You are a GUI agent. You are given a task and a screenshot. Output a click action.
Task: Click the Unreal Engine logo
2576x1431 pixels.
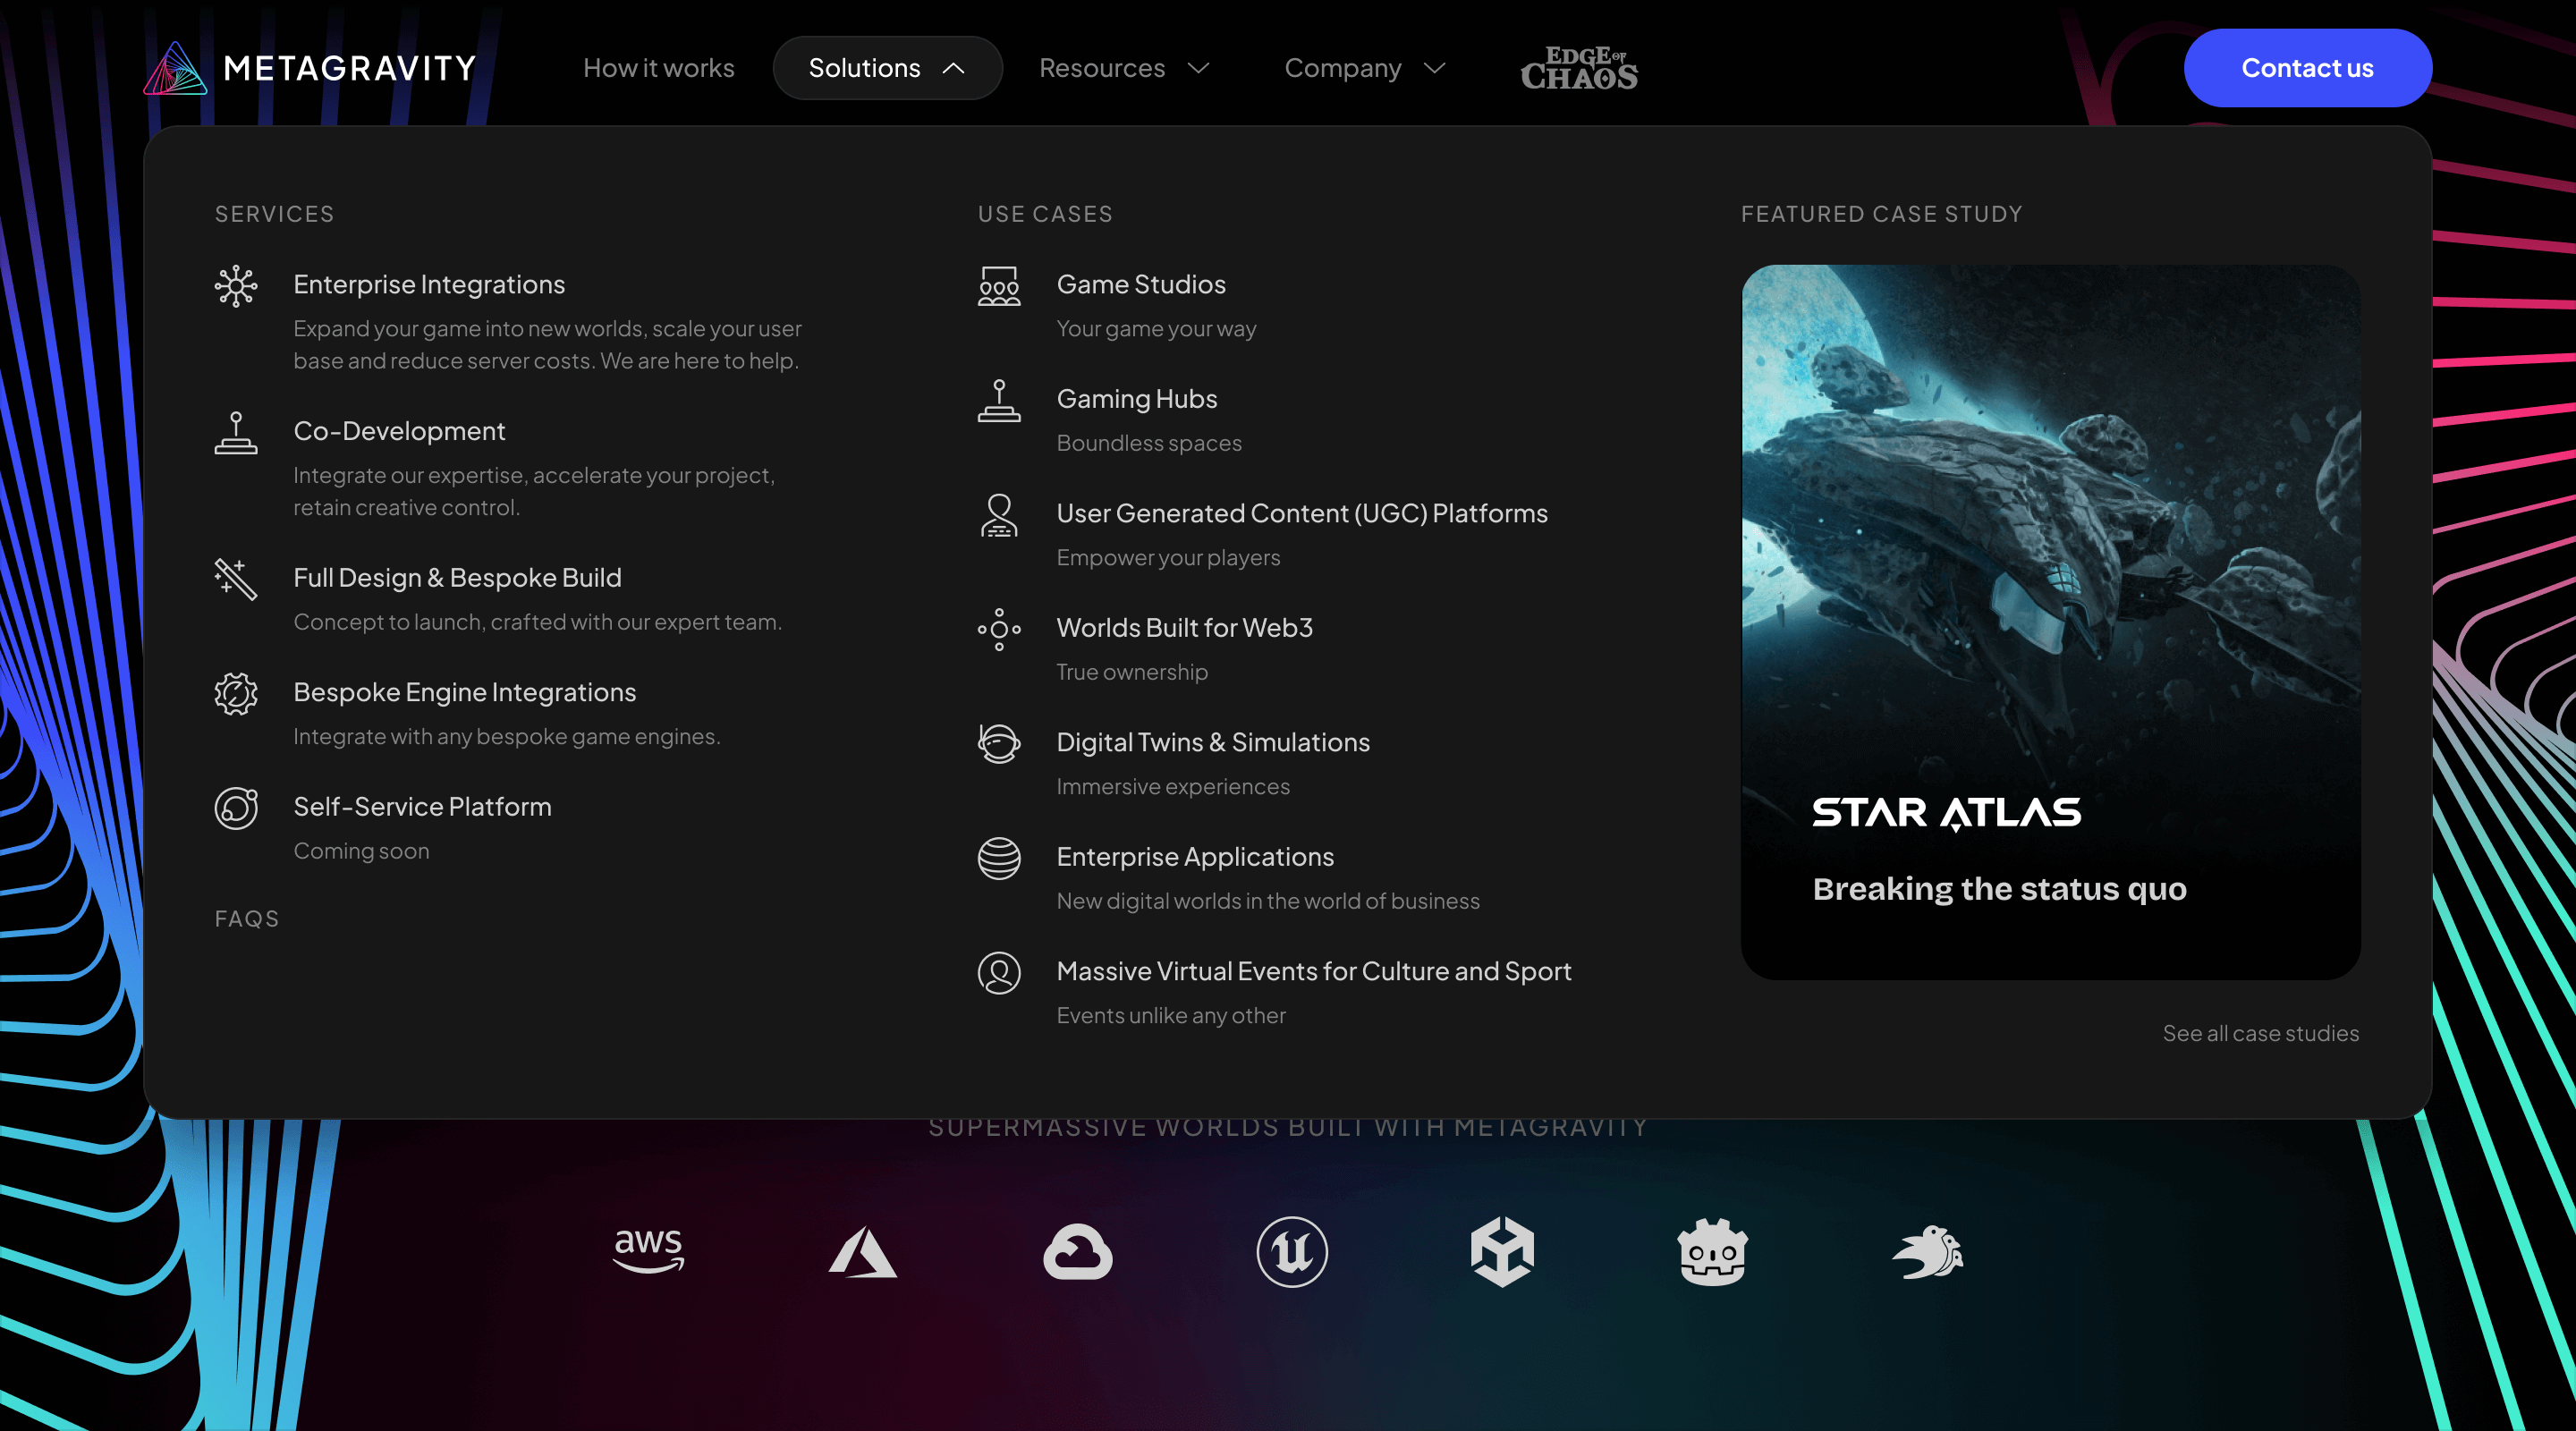point(1291,1251)
